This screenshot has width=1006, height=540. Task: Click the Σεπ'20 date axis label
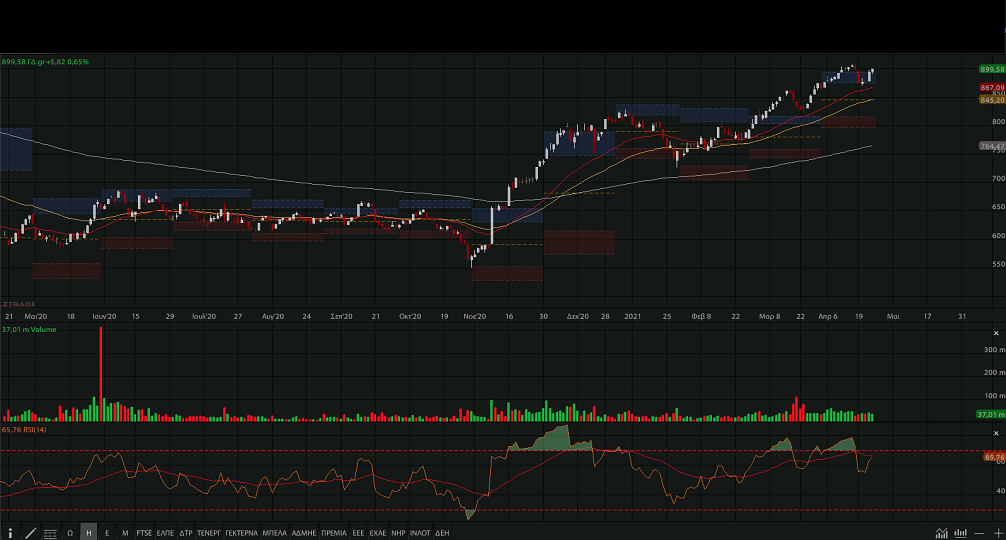[341, 316]
